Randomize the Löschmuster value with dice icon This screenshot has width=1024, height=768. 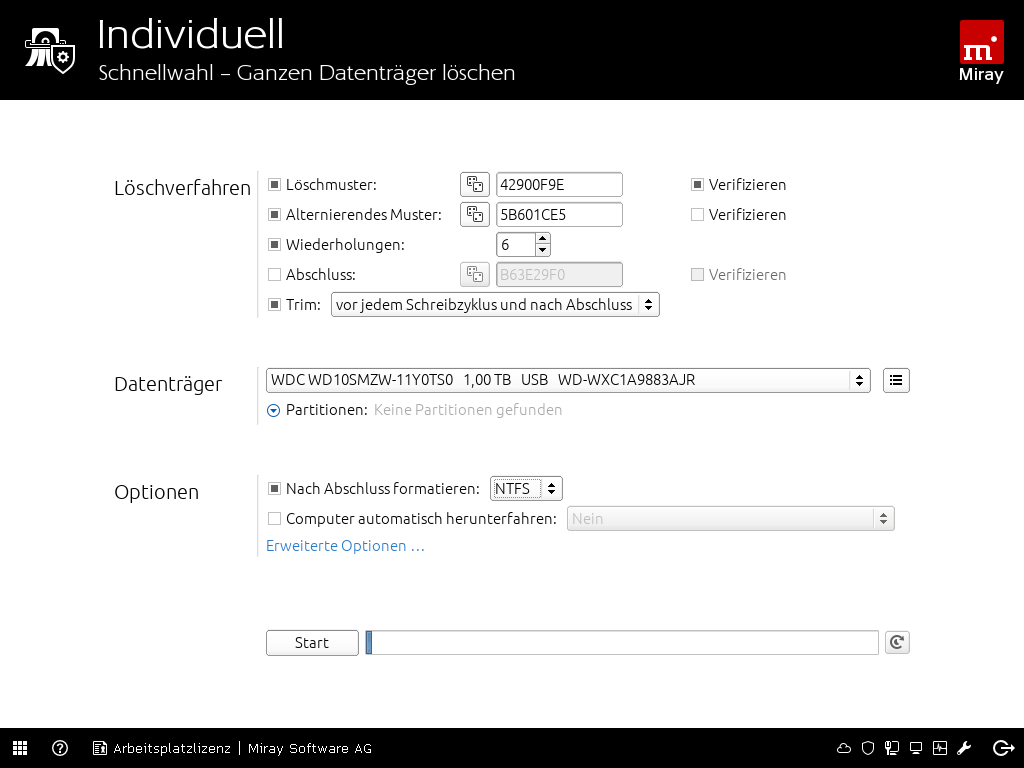[475, 185]
